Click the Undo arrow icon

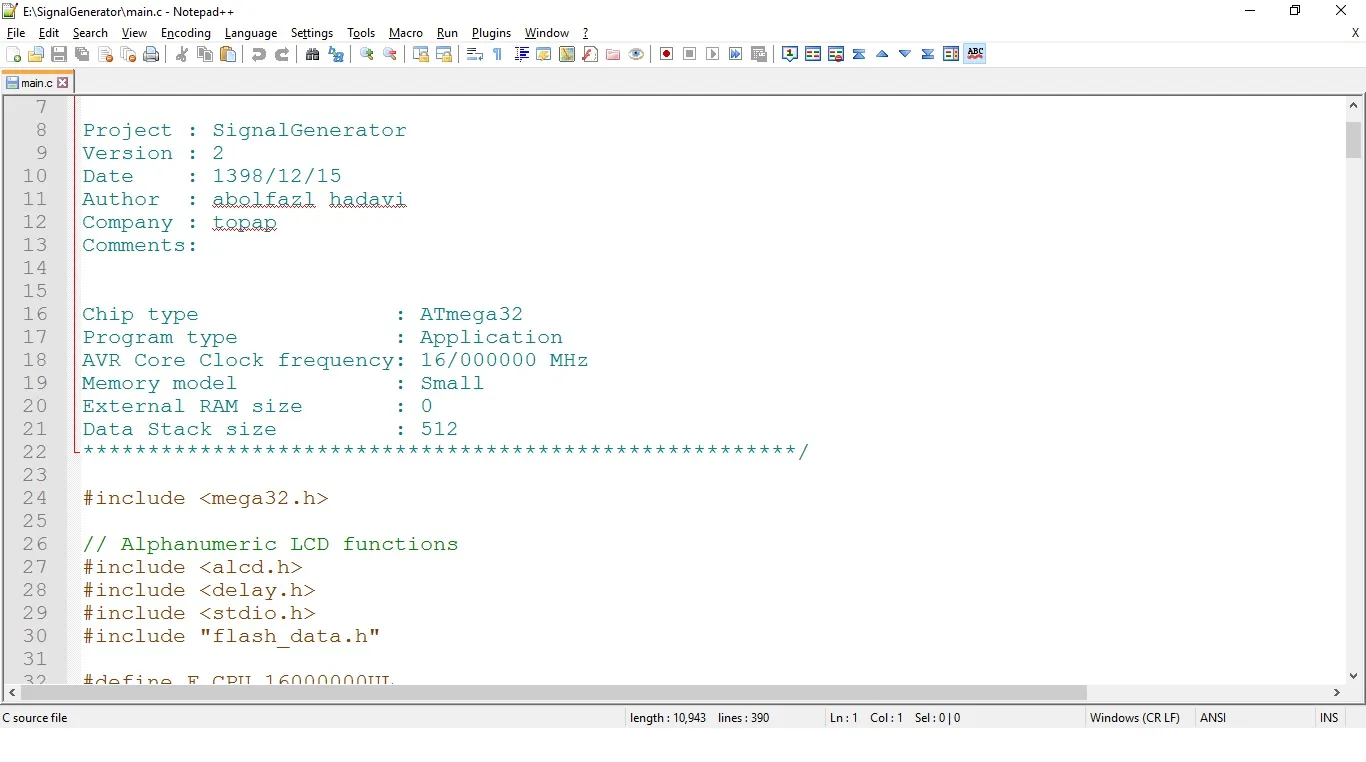[259, 54]
